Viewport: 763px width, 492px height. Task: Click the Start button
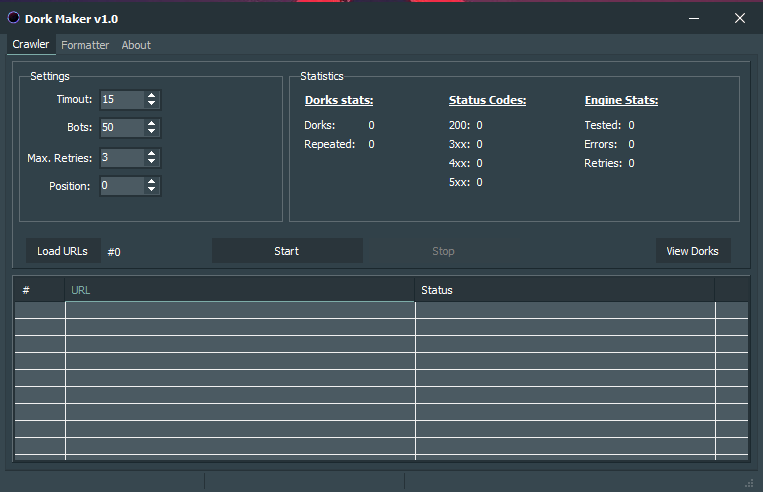pos(287,251)
